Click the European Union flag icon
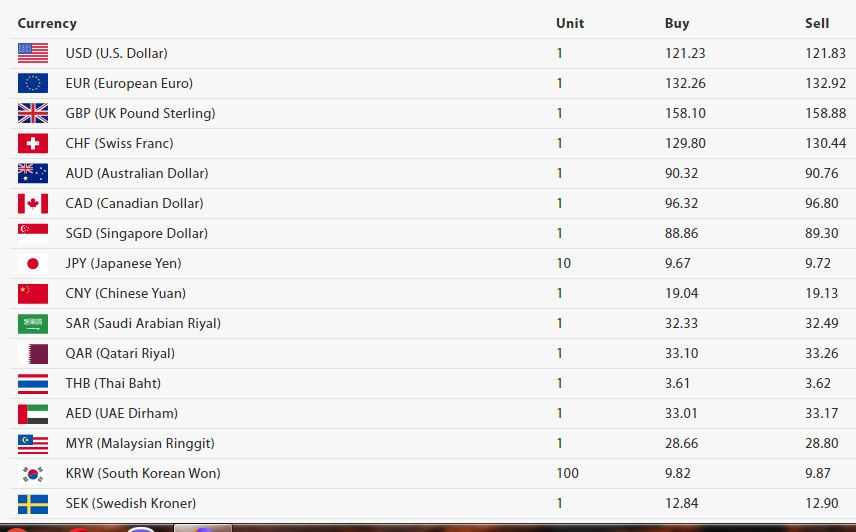 33,83
